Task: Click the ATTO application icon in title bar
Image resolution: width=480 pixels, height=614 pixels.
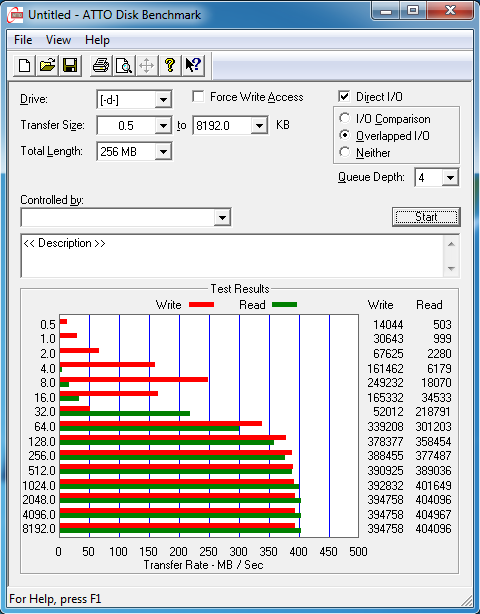Action: 15,15
